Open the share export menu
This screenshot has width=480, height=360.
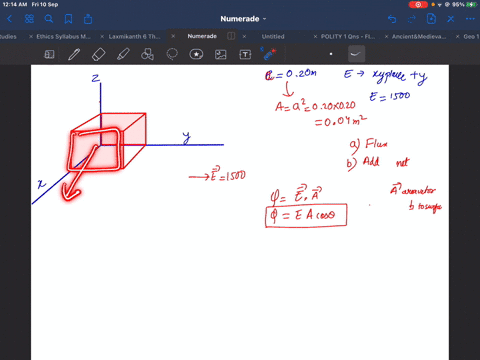pyautogui.click(x=88, y=19)
